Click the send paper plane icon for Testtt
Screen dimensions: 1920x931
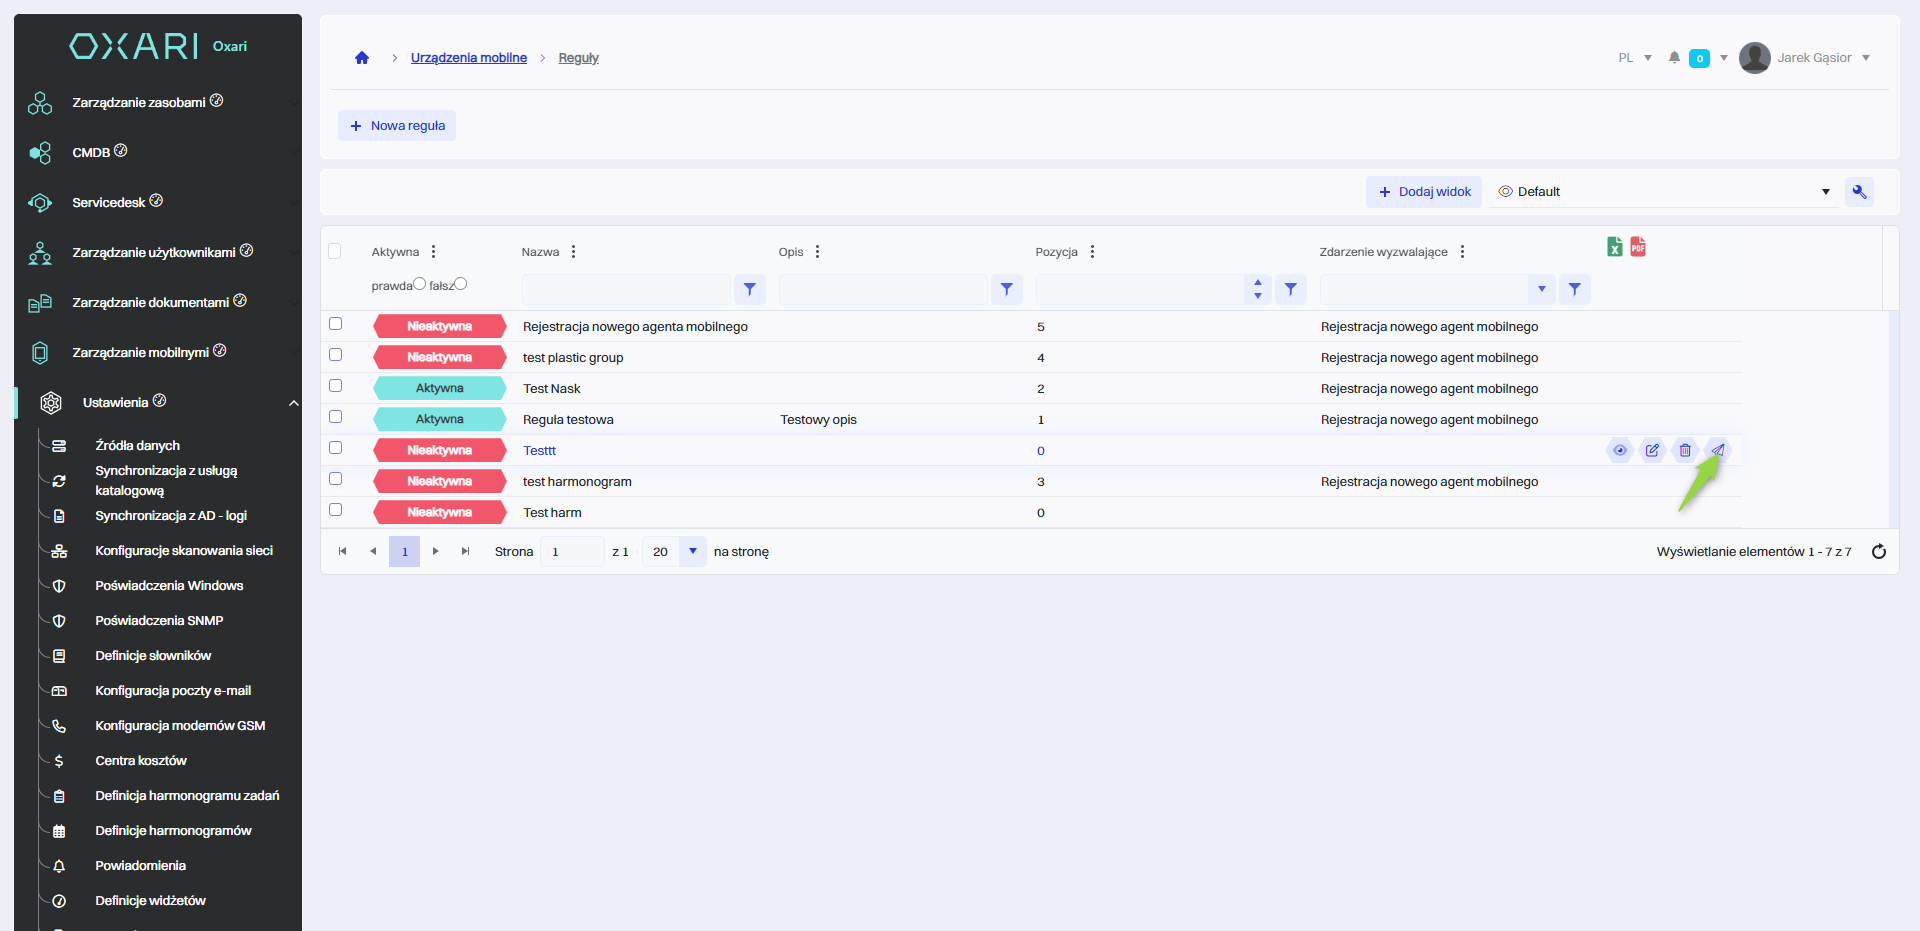pyautogui.click(x=1717, y=451)
